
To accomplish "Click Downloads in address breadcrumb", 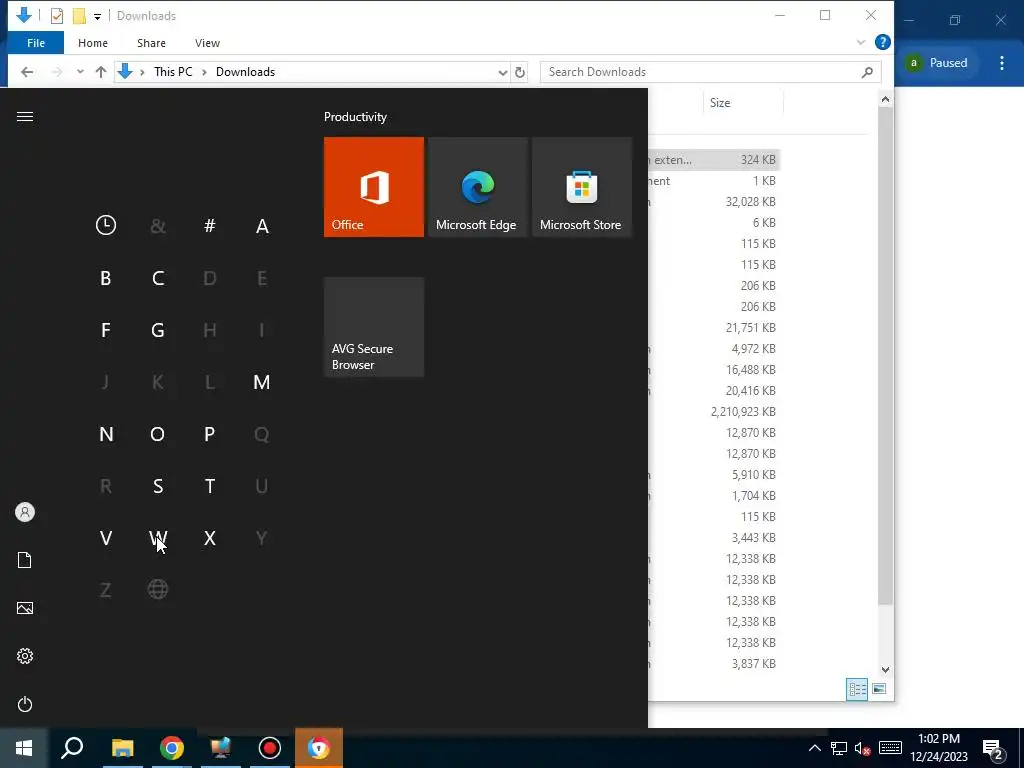I will [x=245, y=72].
